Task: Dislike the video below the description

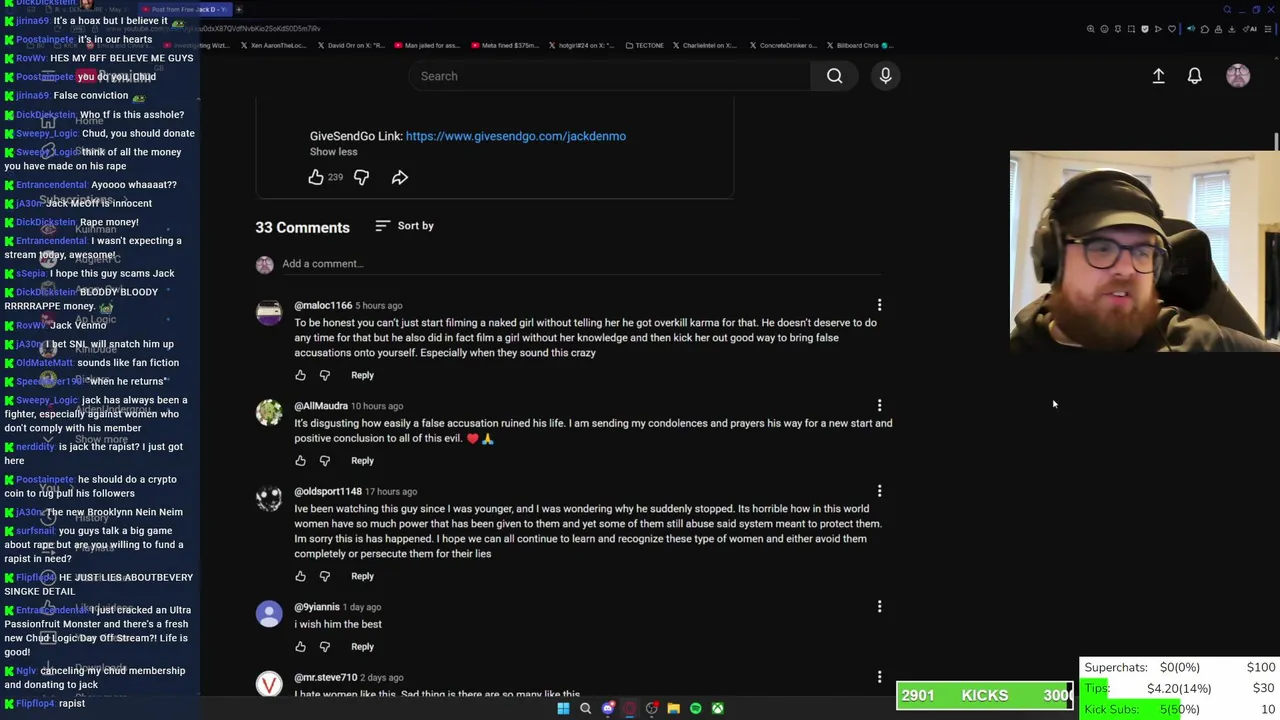Action: (361, 177)
